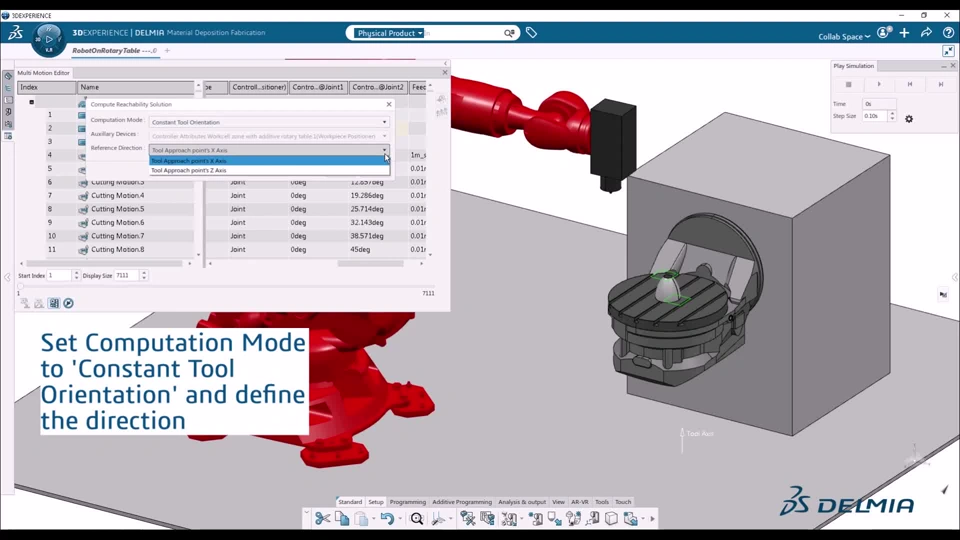
Task: Select the RobotOnRotaryTable document tab
Action: (114, 51)
